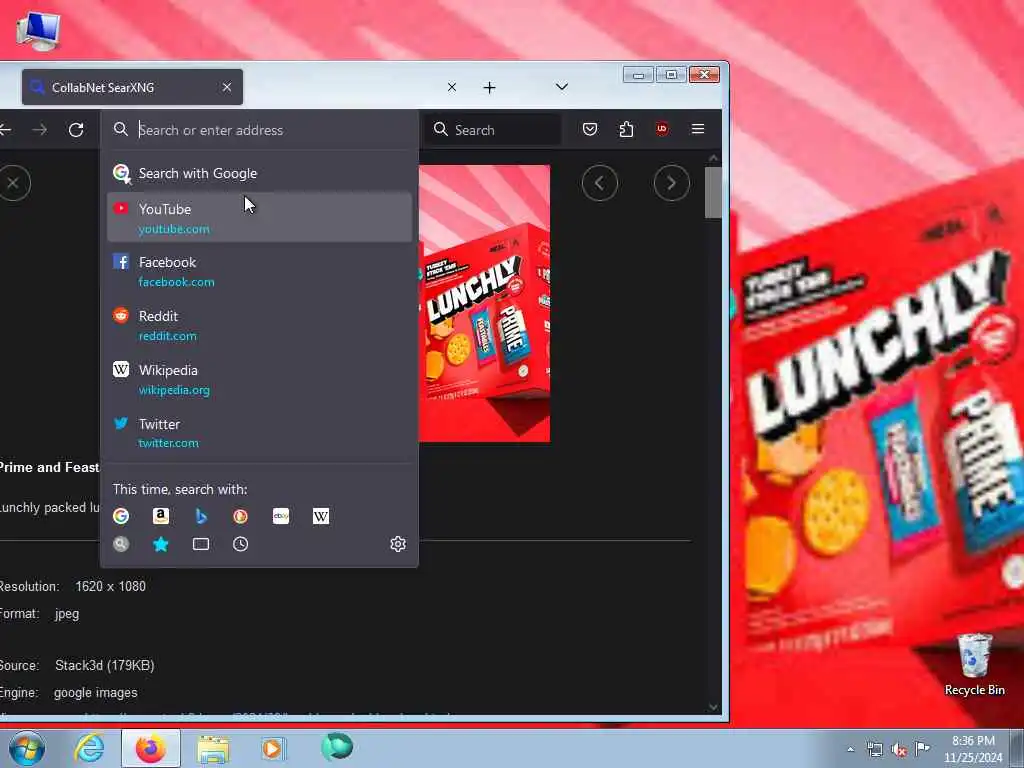
Task: Search this time with Bing icon
Action: pyautogui.click(x=200, y=516)
